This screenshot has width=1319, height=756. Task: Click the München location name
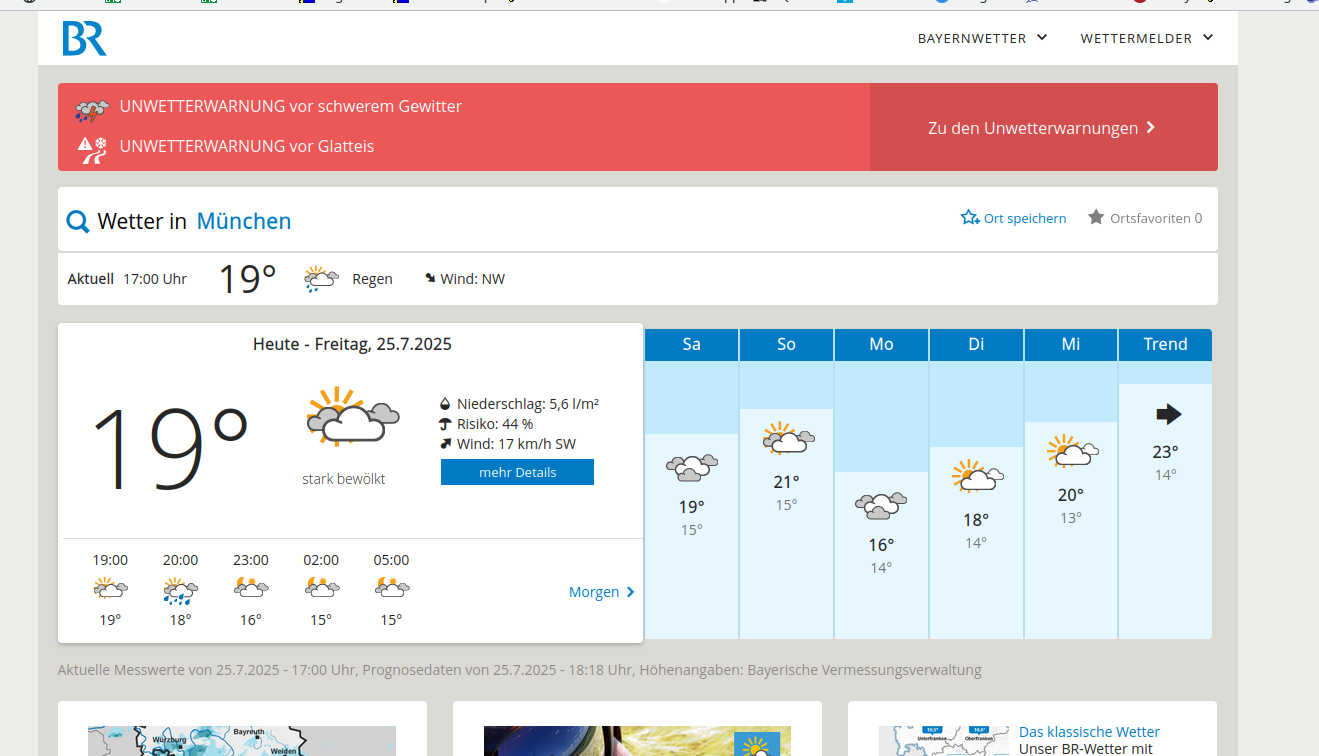pyautogui.click(x=244, y=221)
